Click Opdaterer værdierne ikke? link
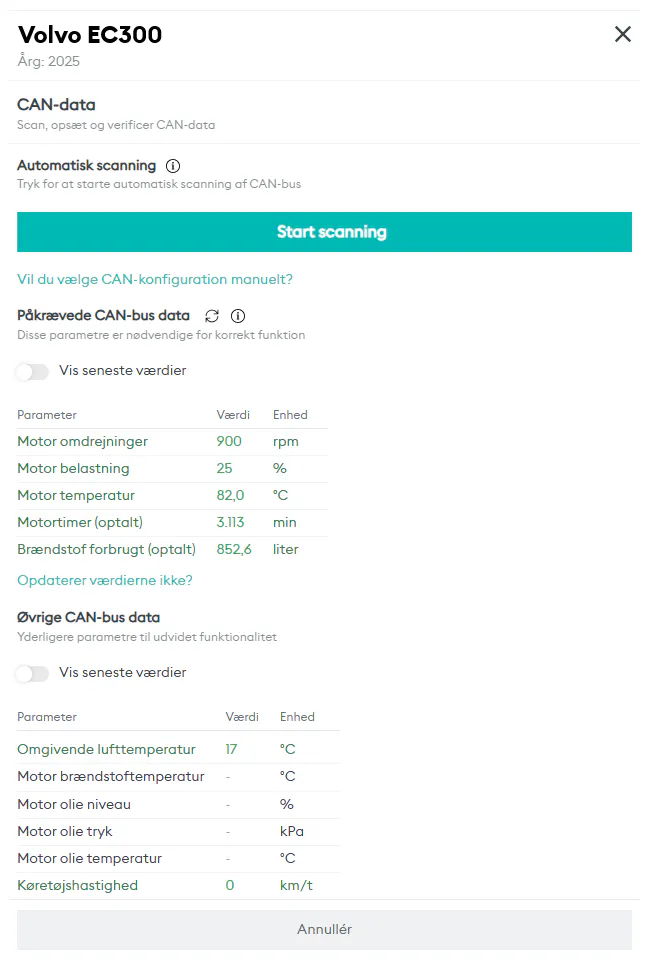Screen dimensions: 646x964 [104, 580]
